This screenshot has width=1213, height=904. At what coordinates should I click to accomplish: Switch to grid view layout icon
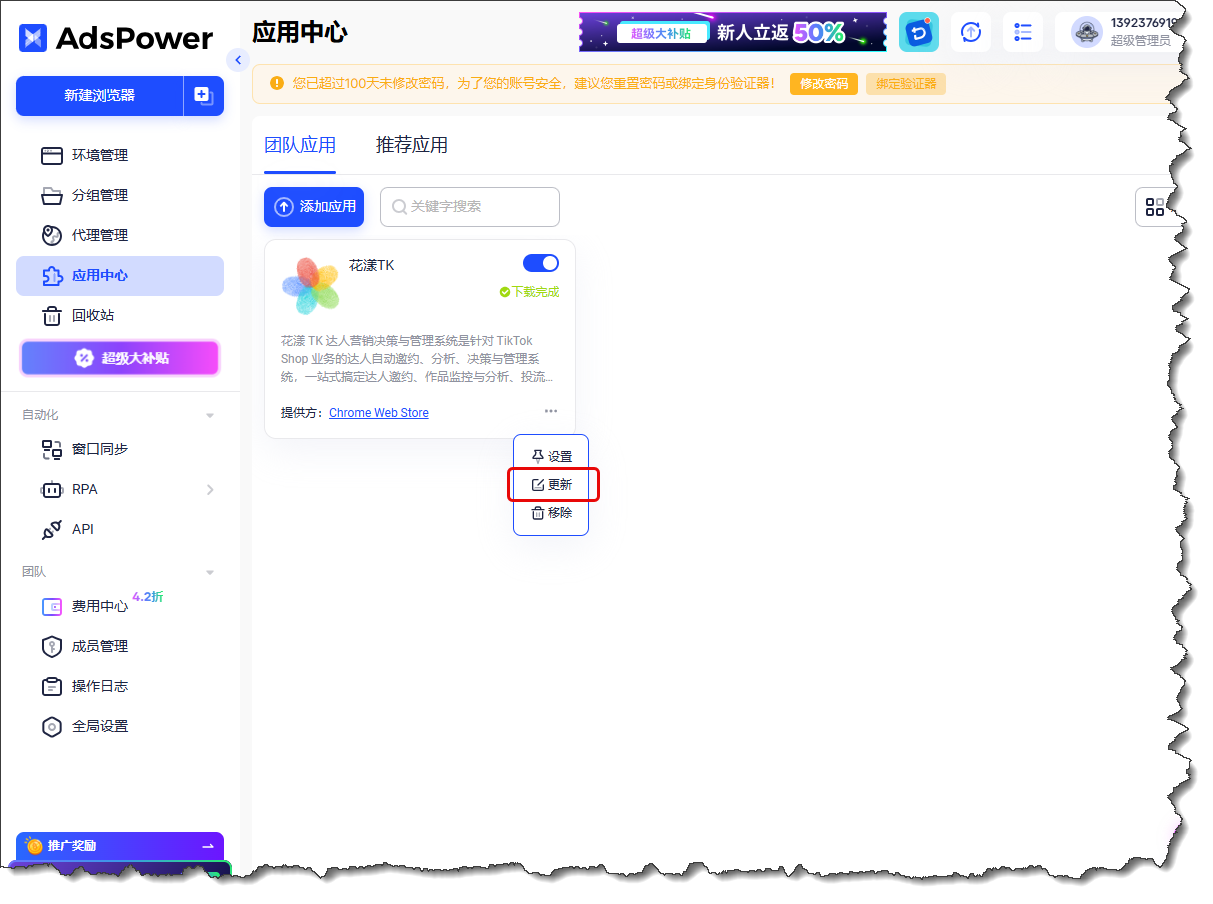click(1154, 207)
